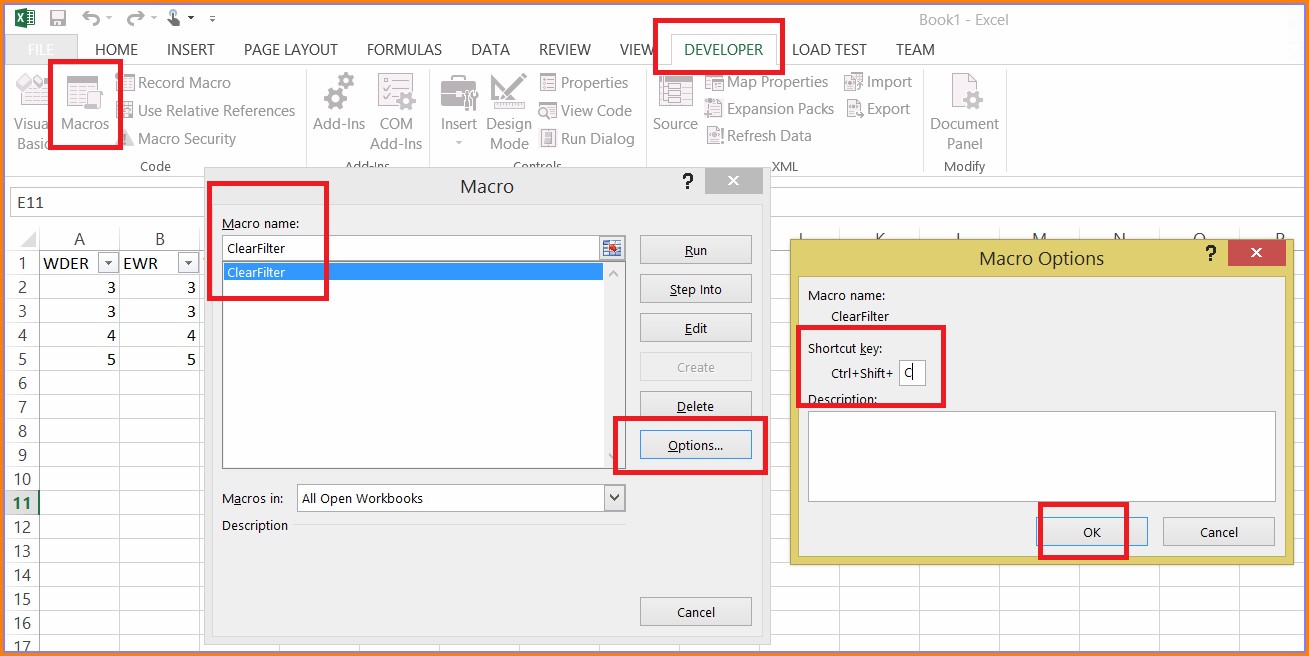Click OK in Macro Options dialog
The height and width of the screenshot is (656, 1309).
click(1092, 532)
